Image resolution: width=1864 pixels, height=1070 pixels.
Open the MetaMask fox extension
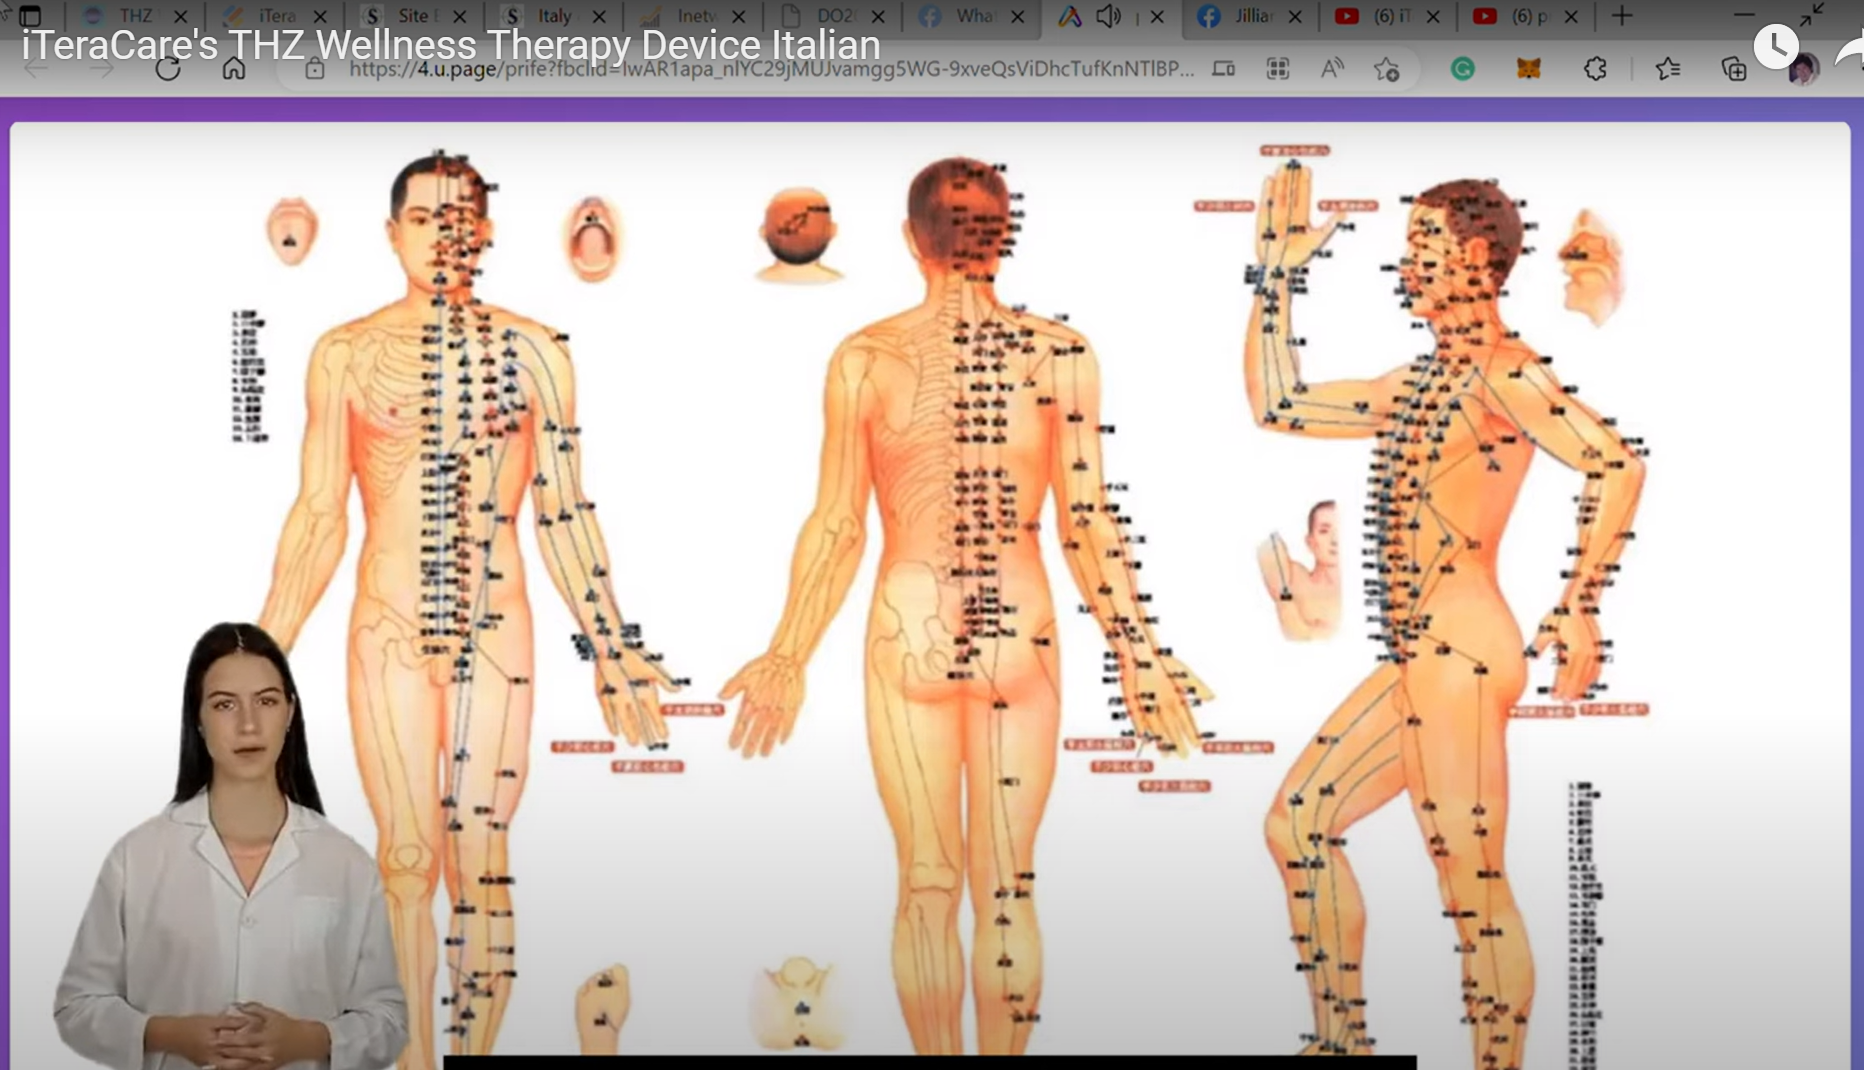click(1528, 69)
